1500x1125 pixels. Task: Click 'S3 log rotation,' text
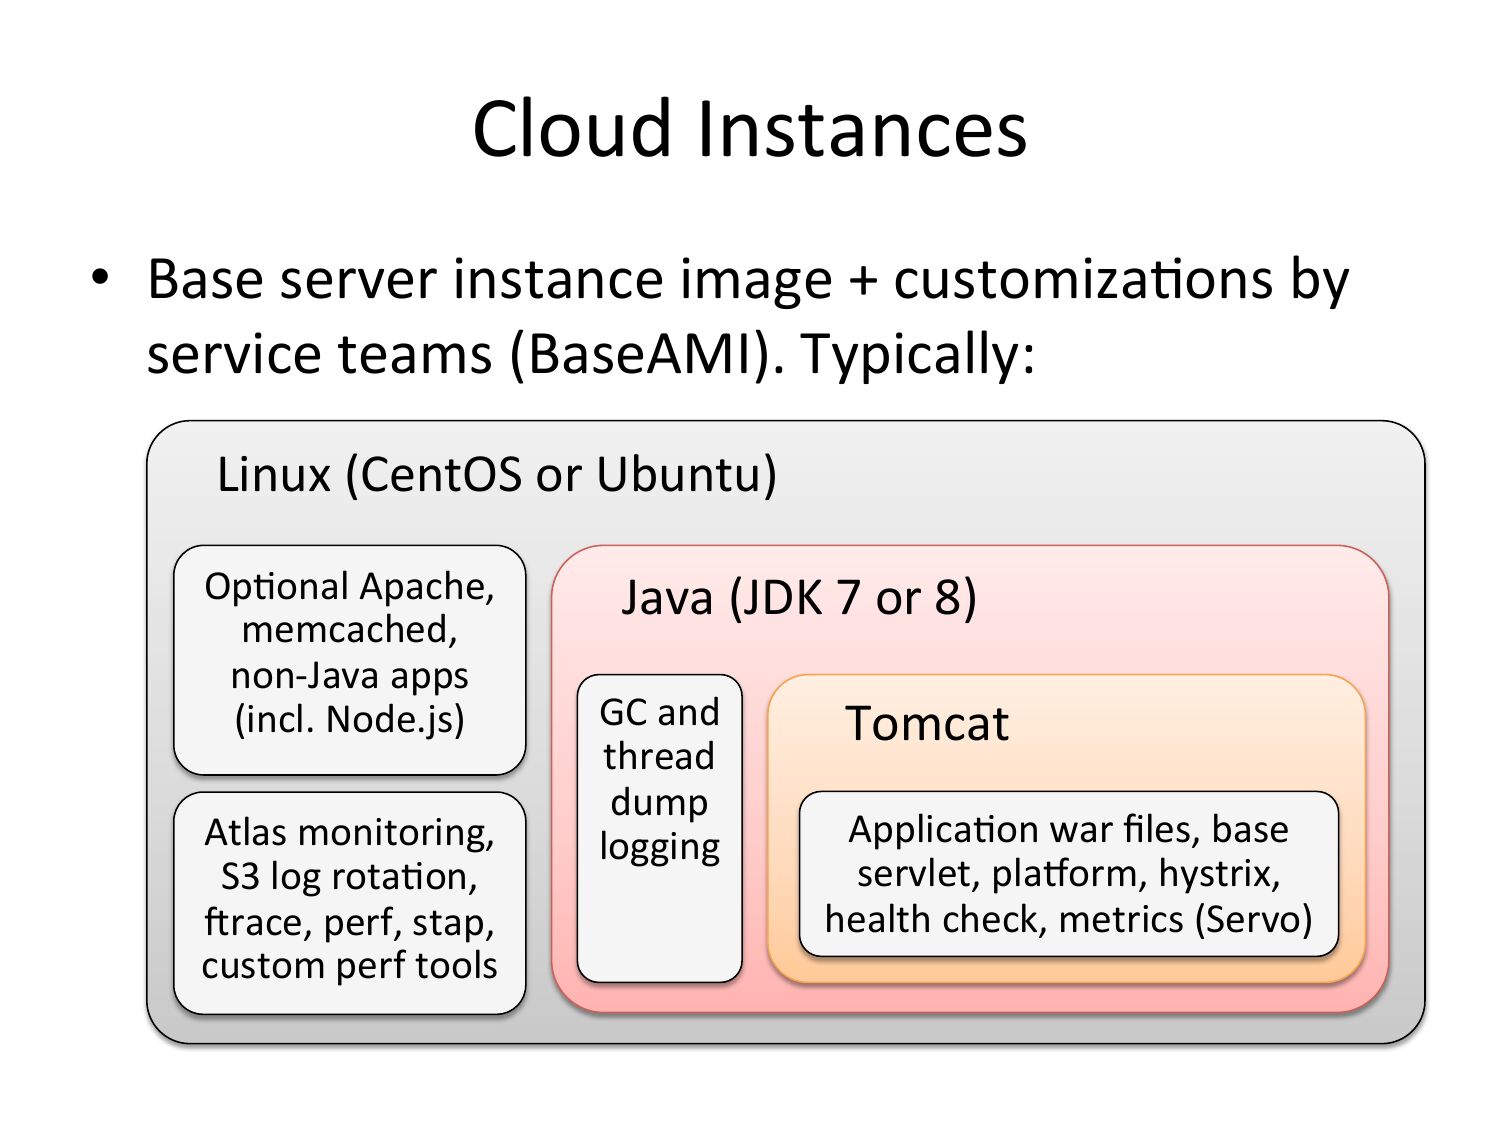coord(349,877)
